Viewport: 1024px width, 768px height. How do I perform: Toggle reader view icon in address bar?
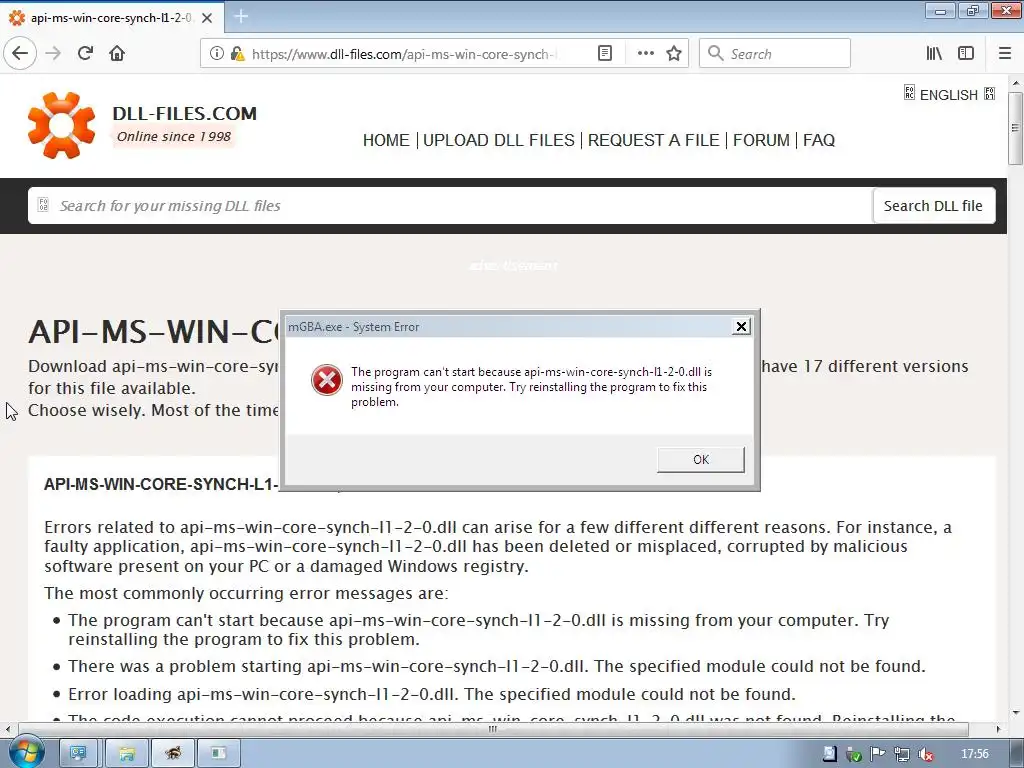click(x=605, y=54)
